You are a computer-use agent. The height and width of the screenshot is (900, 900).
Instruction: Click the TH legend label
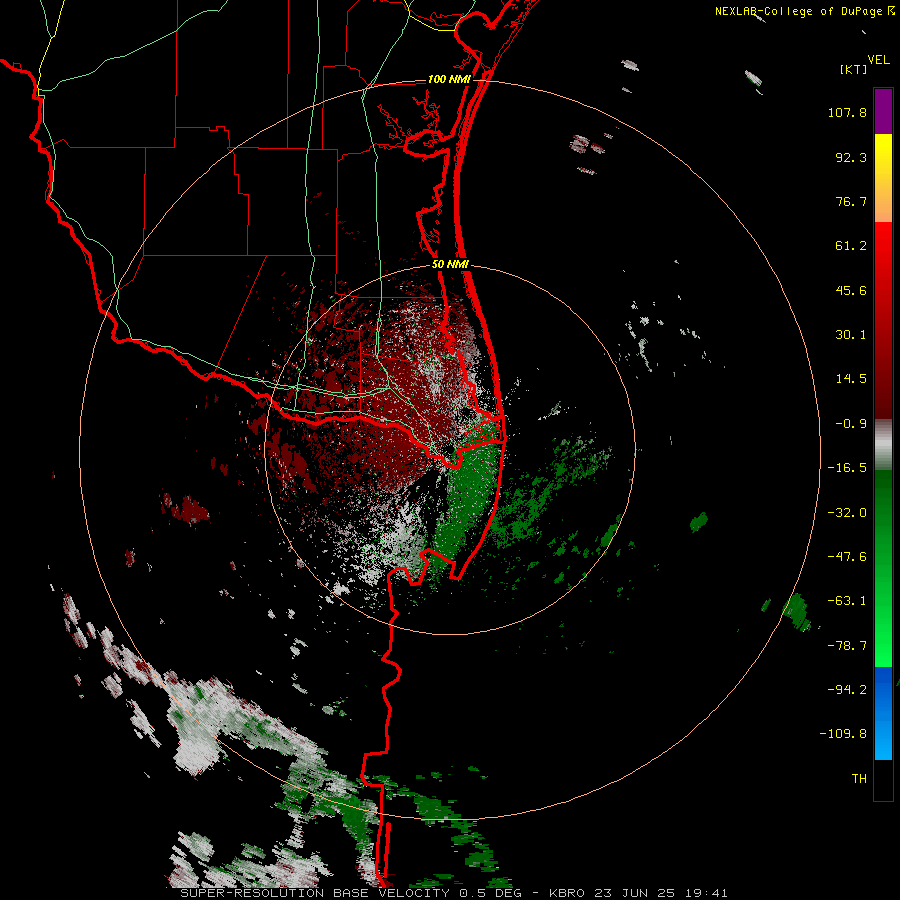pyautogui.click(x=859, y=778)
